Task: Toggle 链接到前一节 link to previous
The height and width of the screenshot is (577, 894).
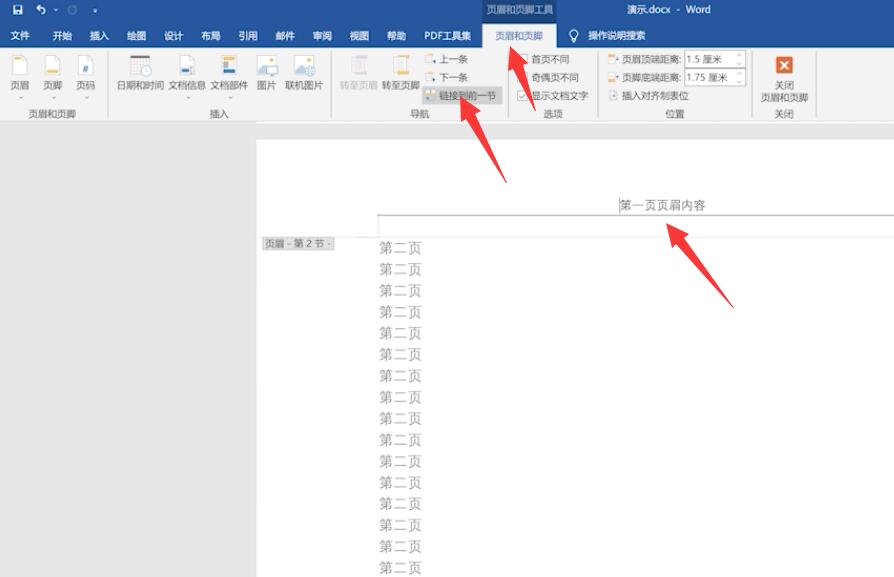Action: 462,95
